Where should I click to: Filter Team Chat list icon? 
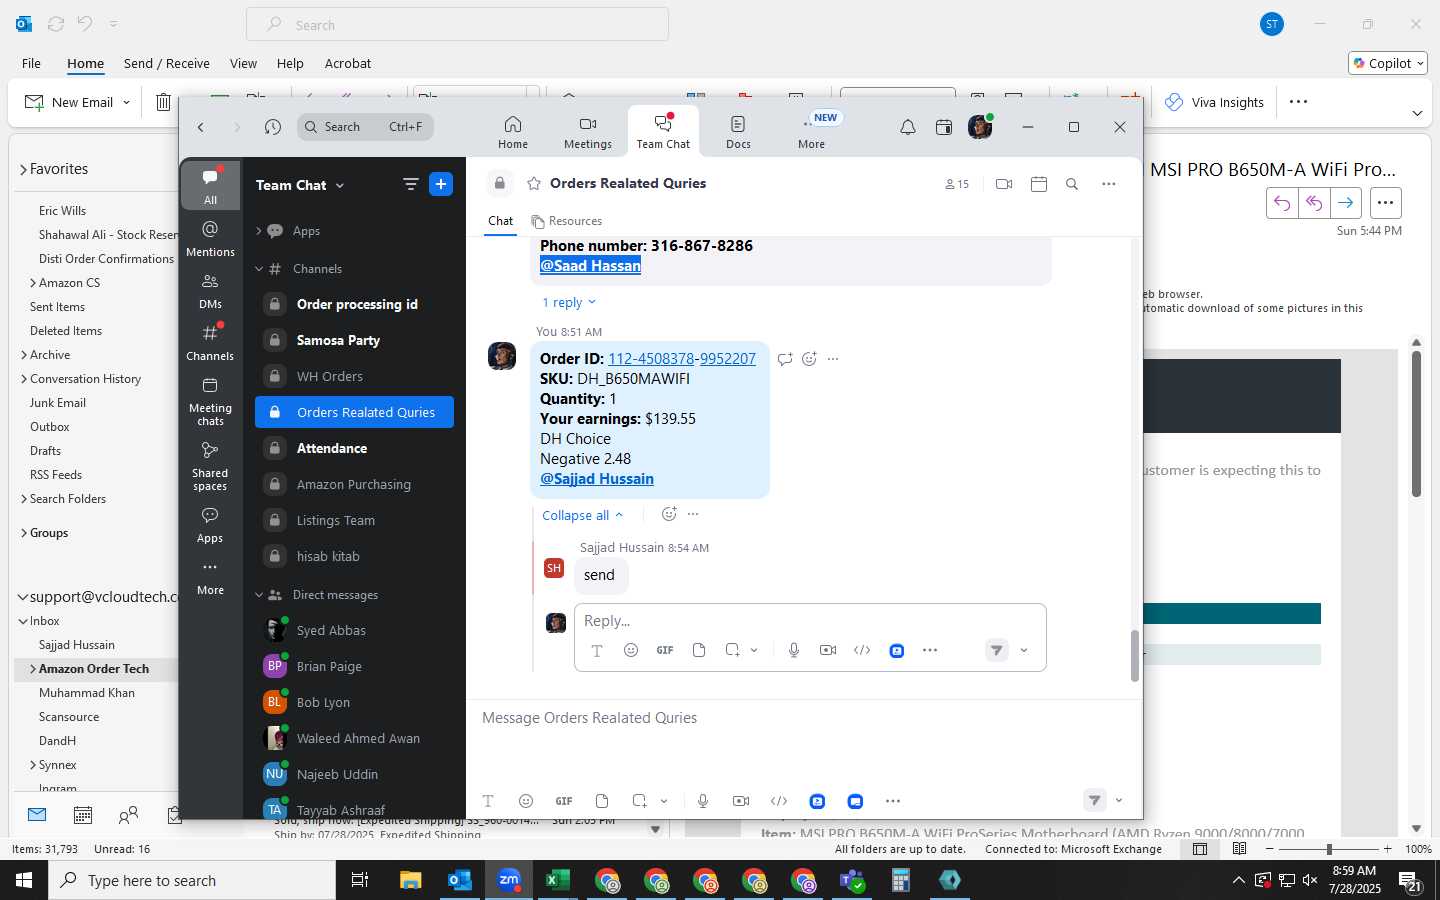coord(410,184)
